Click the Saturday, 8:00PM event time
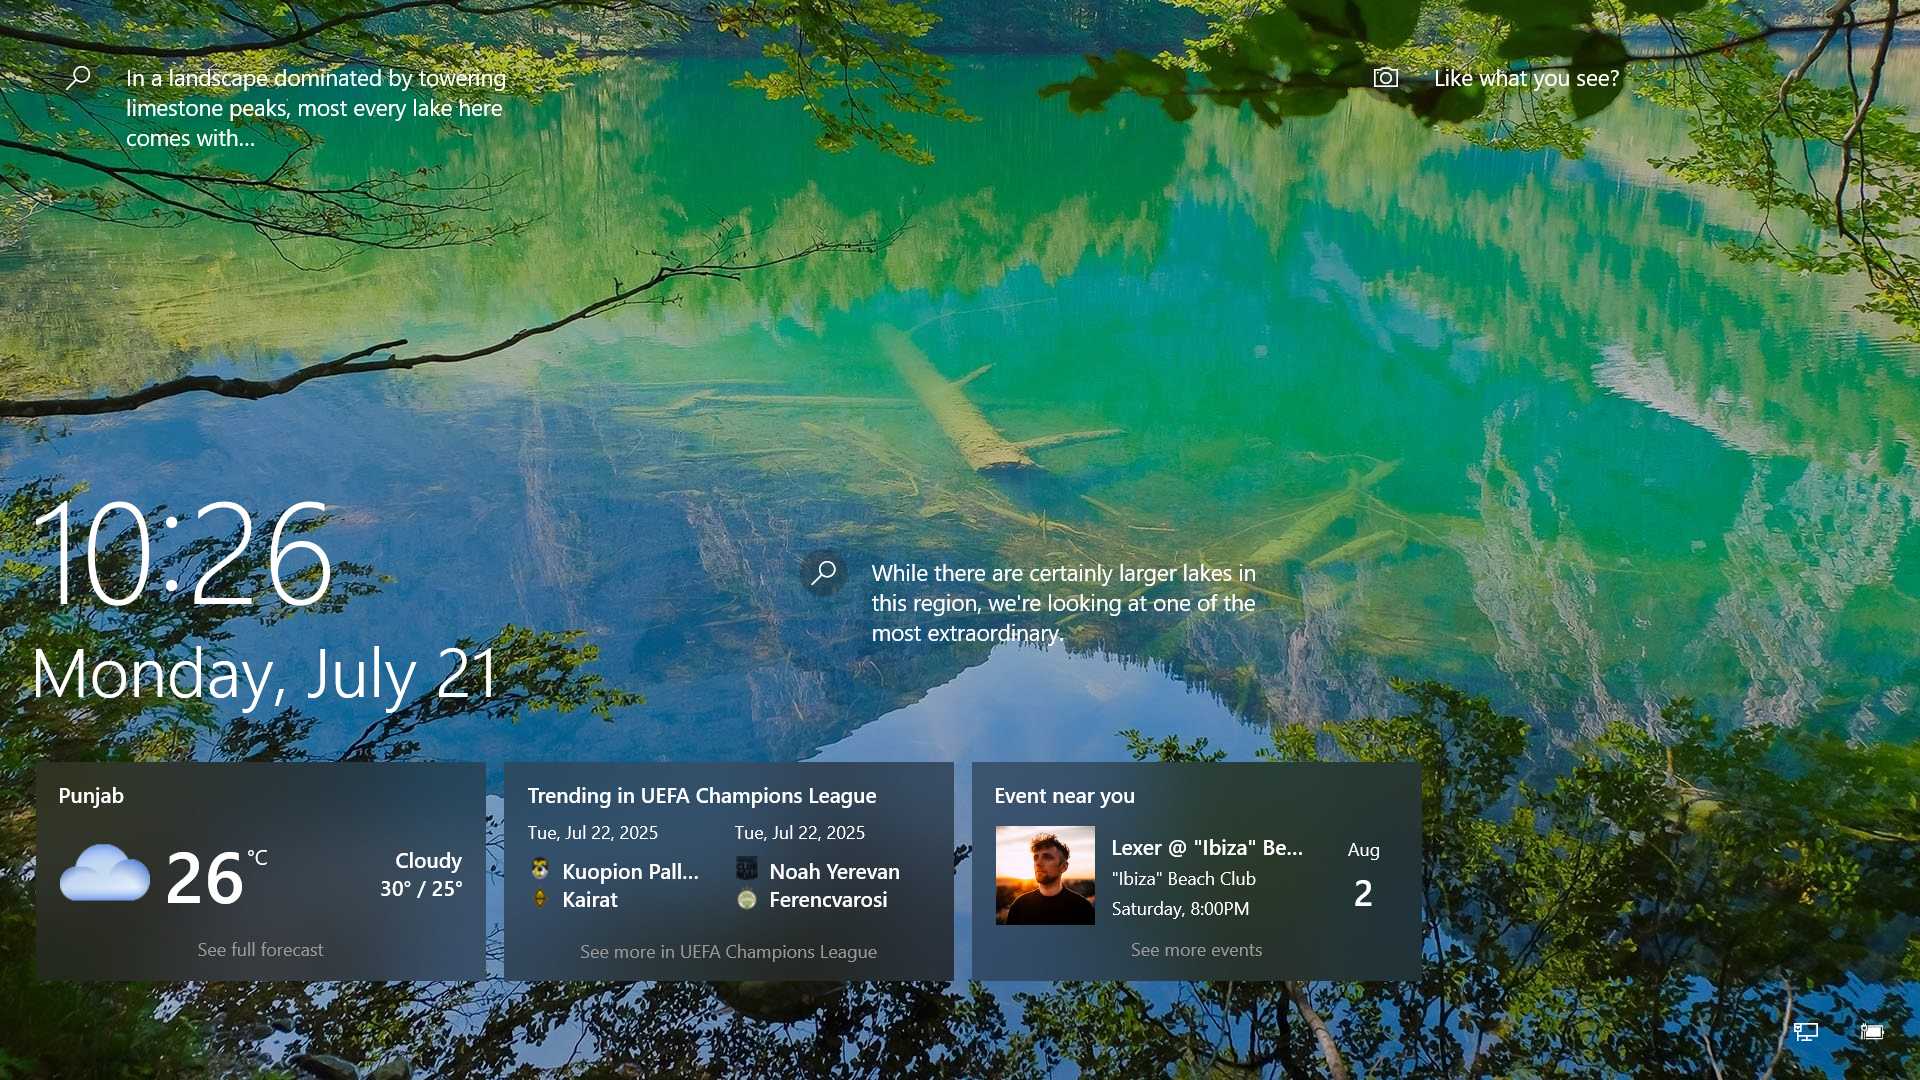The width and height of the screenshot is (1920, 1080). pos(1180,909)
